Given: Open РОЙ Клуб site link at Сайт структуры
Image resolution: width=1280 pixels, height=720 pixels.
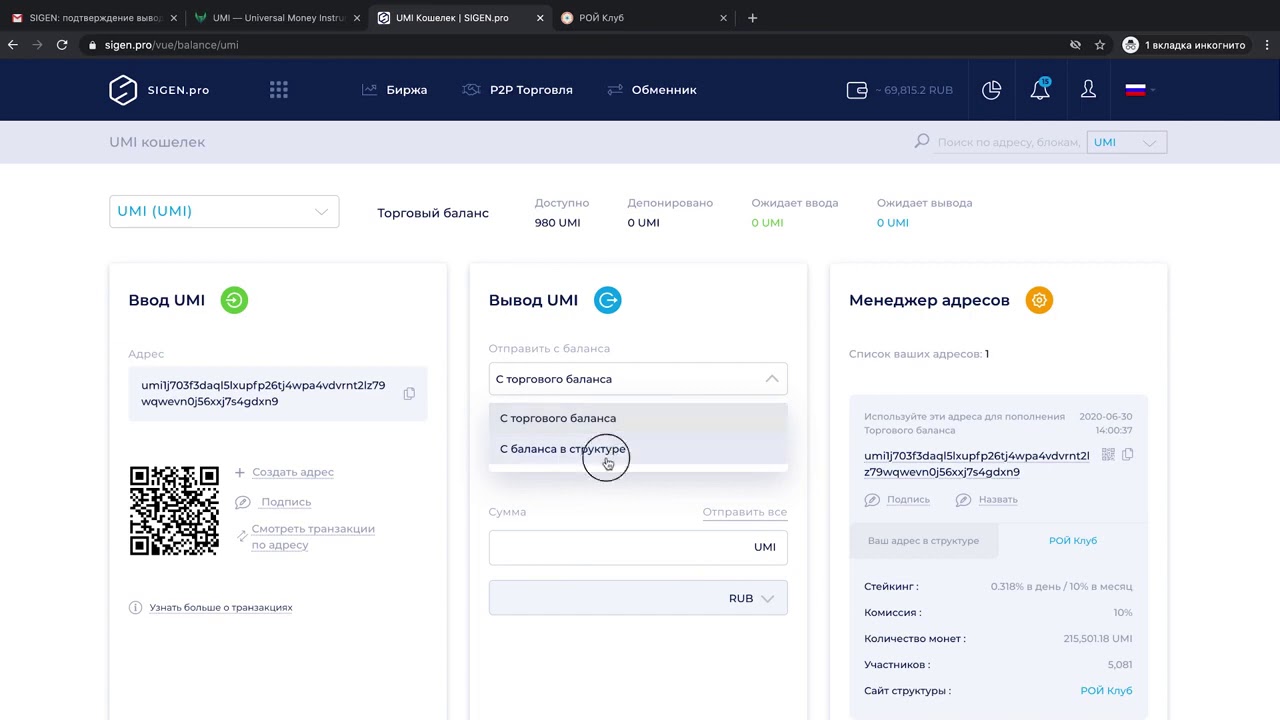Looking at the screenshot, I should (x=1106, y=691).
